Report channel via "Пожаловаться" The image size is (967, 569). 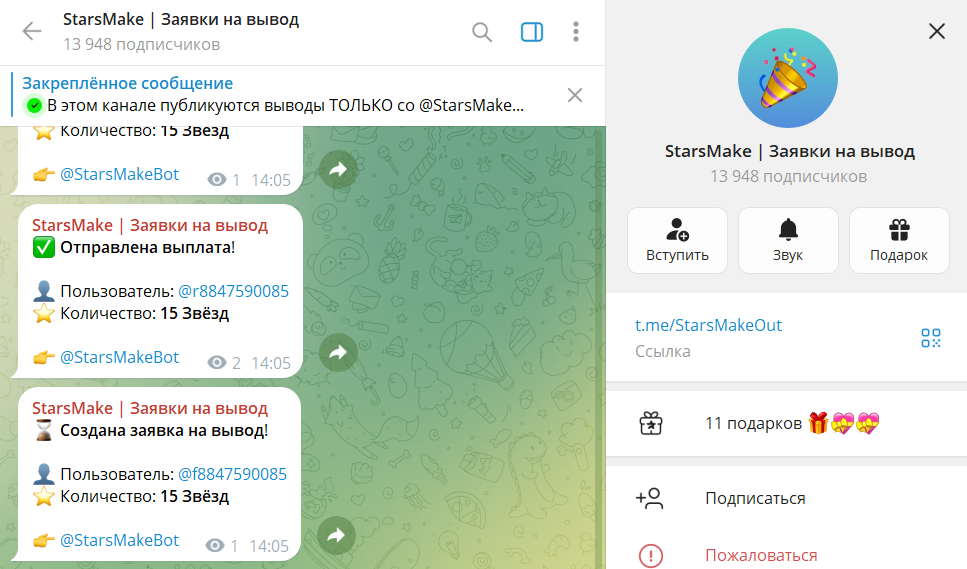tap(761, 555)
